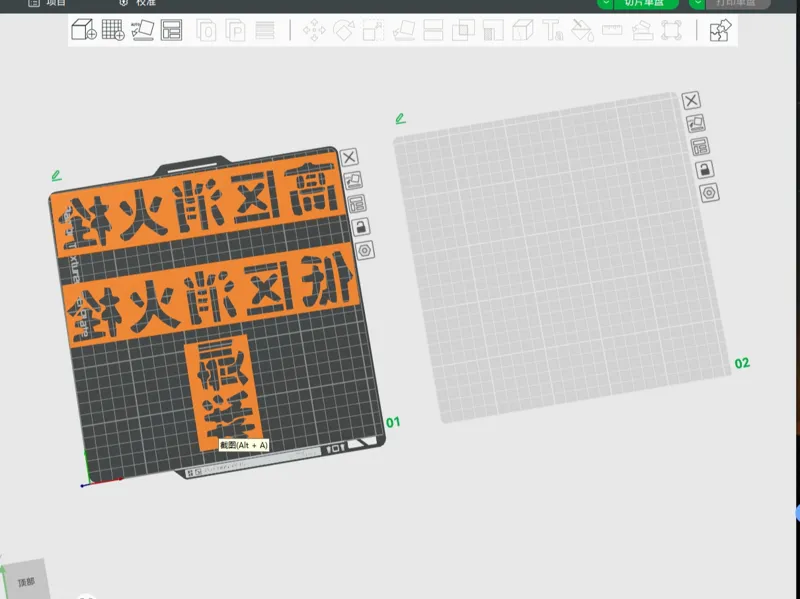Select the Color painting bucket tool

[x=582, y=31]
